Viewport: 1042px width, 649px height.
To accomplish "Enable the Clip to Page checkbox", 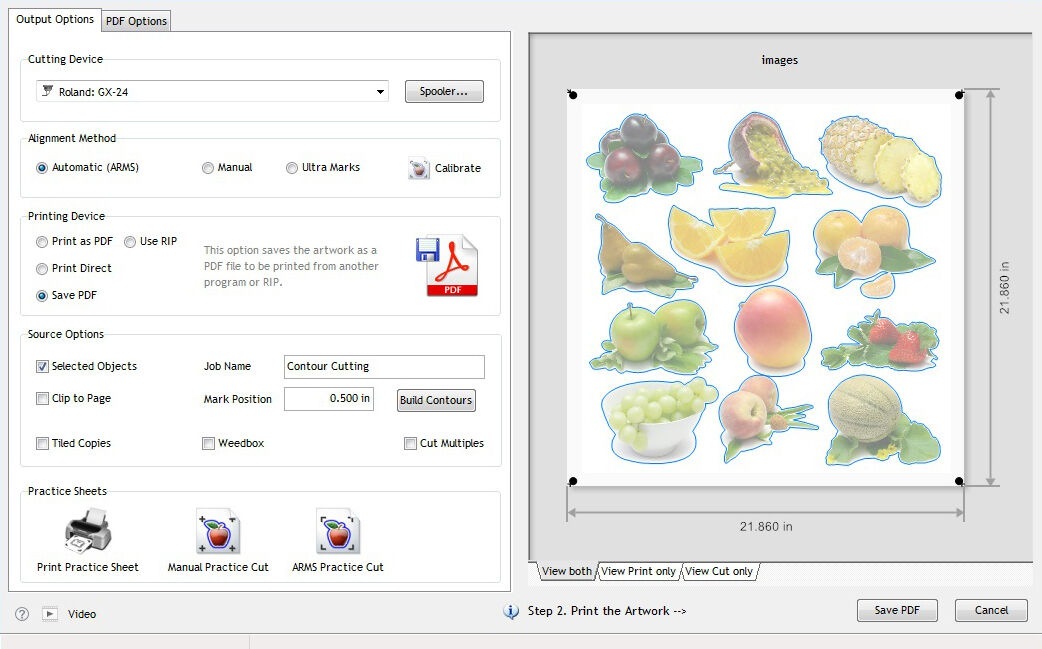I will pos(42,399).
